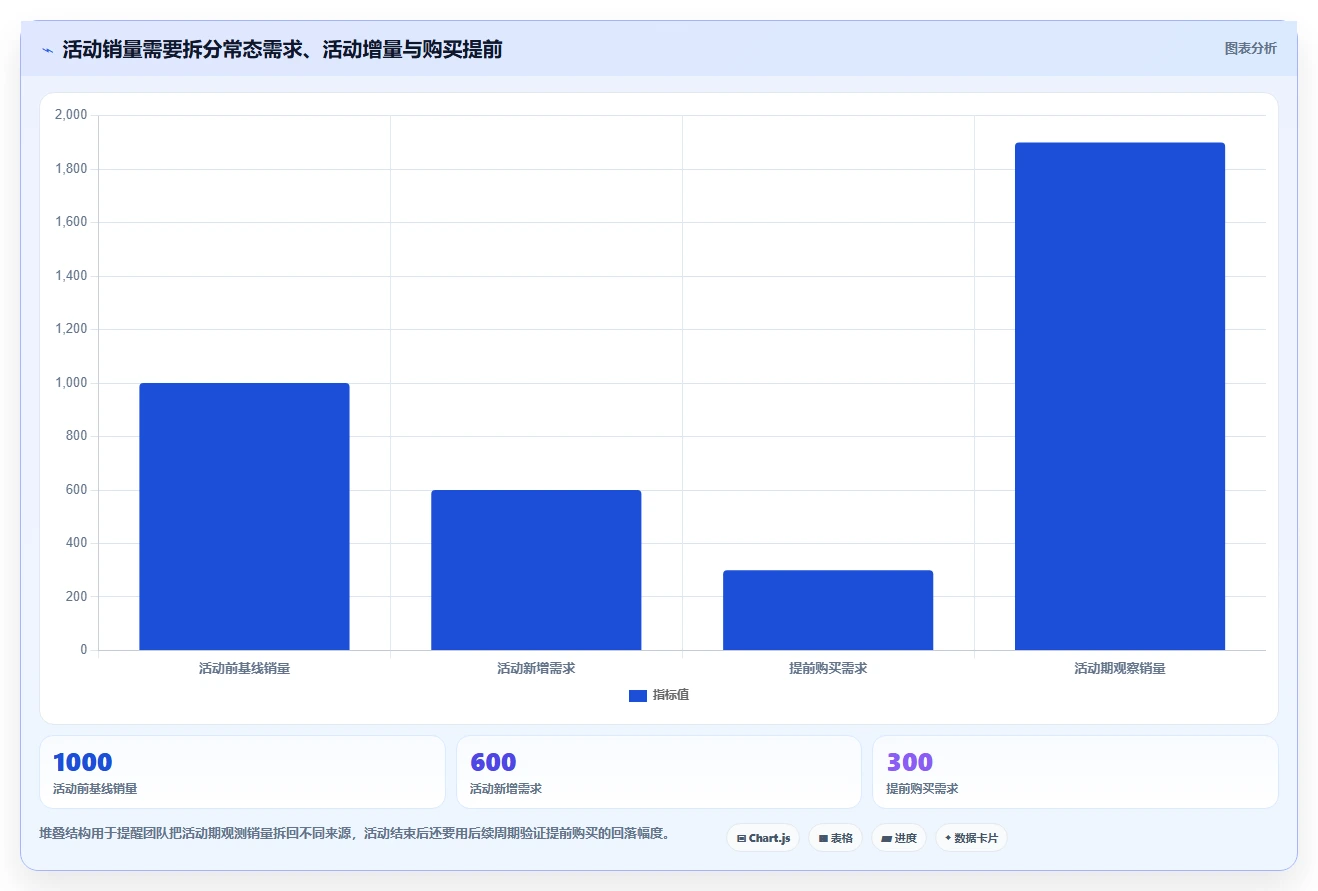Select the 表格 tag chip
1318x891 pixels.
point(835,838)
